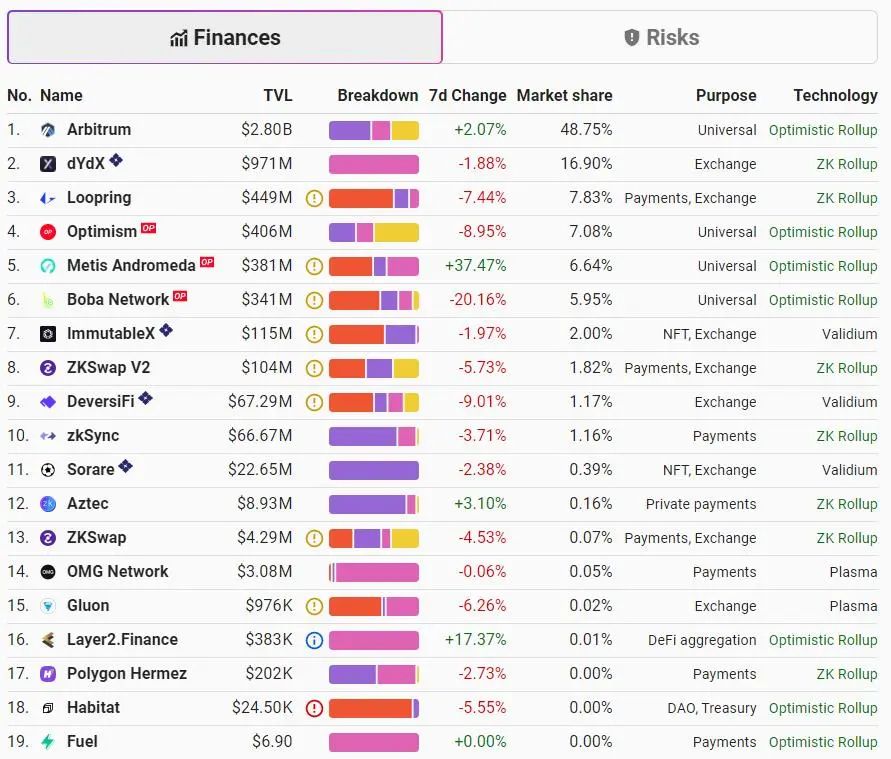Click the 48.75% market share value
This screenshot has height=759, width=891.
tap(586, 130)
